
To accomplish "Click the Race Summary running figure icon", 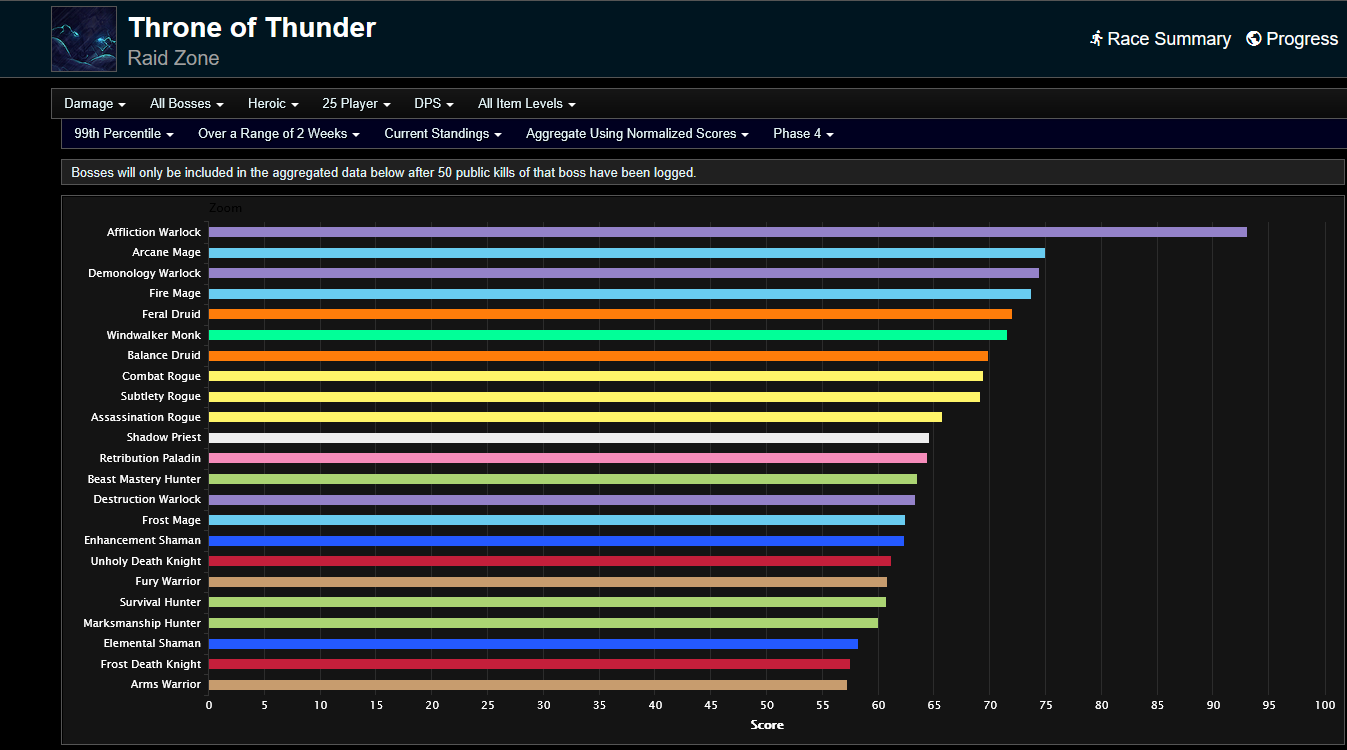I will pyautogui.click(x=1096, y=39).
